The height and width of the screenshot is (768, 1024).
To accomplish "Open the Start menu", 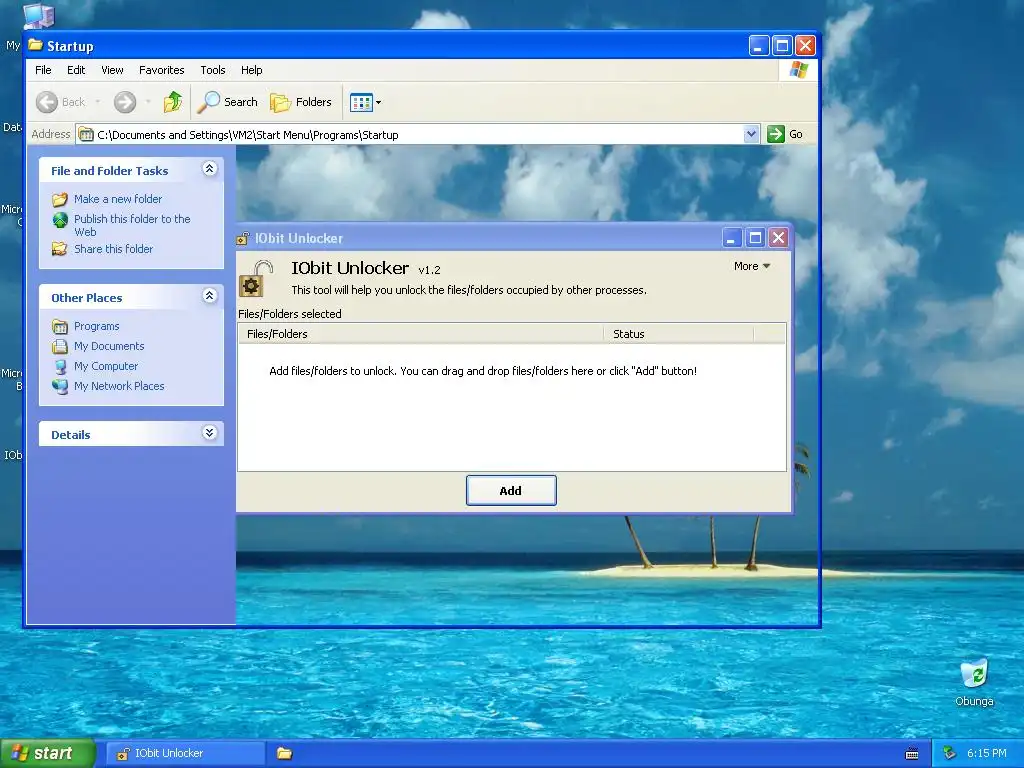I will pos(47,753).
